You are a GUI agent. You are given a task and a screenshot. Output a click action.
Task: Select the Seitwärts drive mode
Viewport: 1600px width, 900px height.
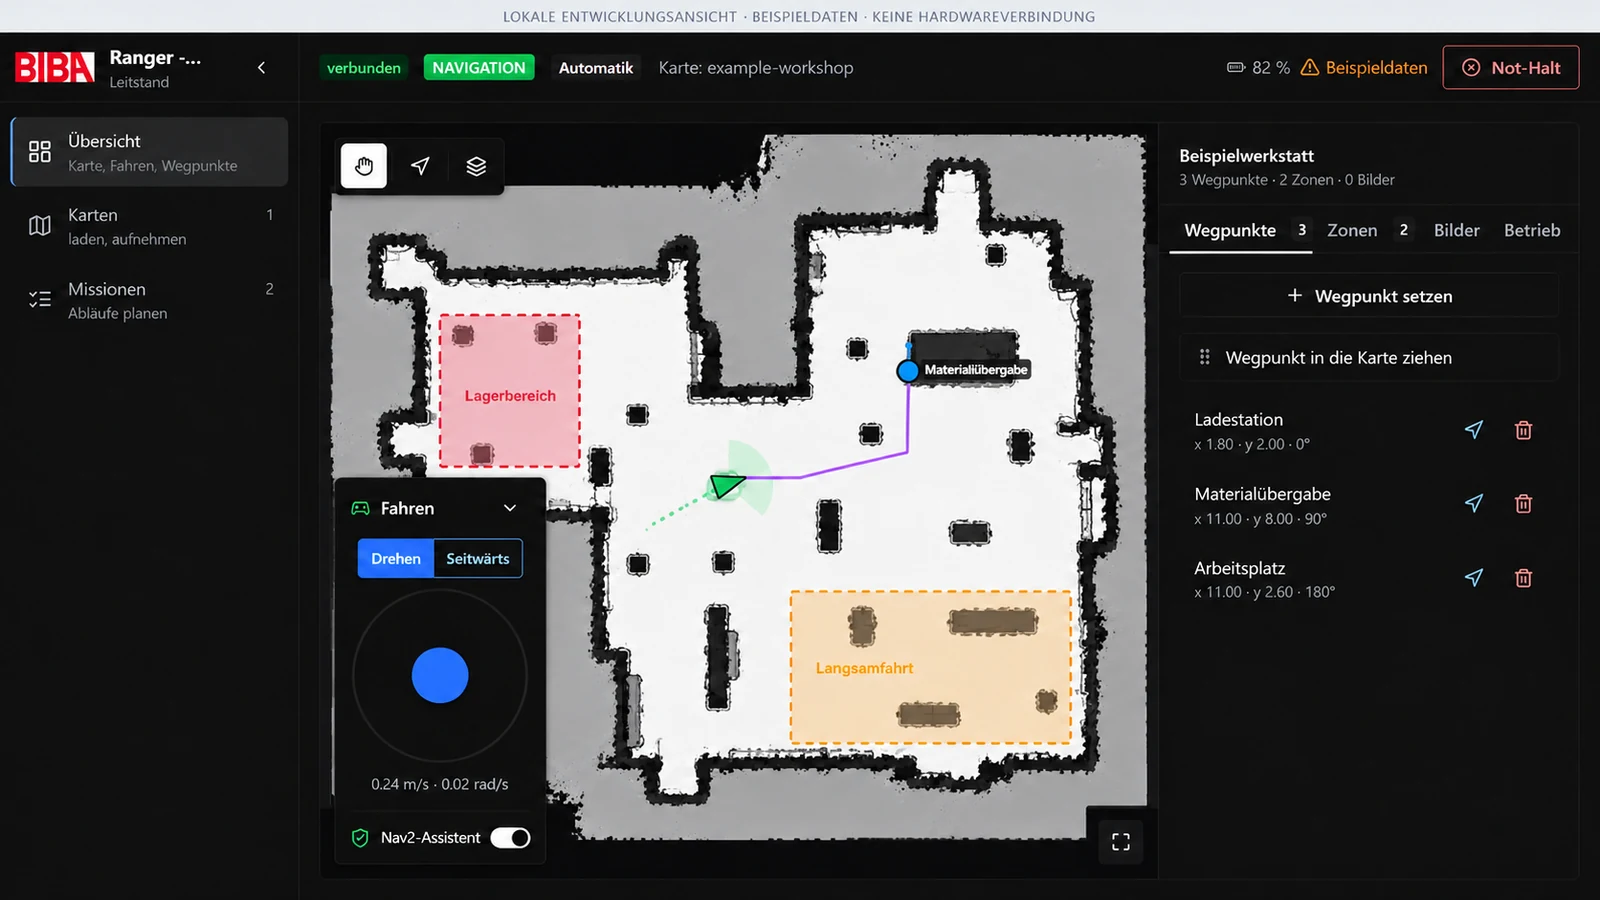pyautogui.click(x=478, y=559)
